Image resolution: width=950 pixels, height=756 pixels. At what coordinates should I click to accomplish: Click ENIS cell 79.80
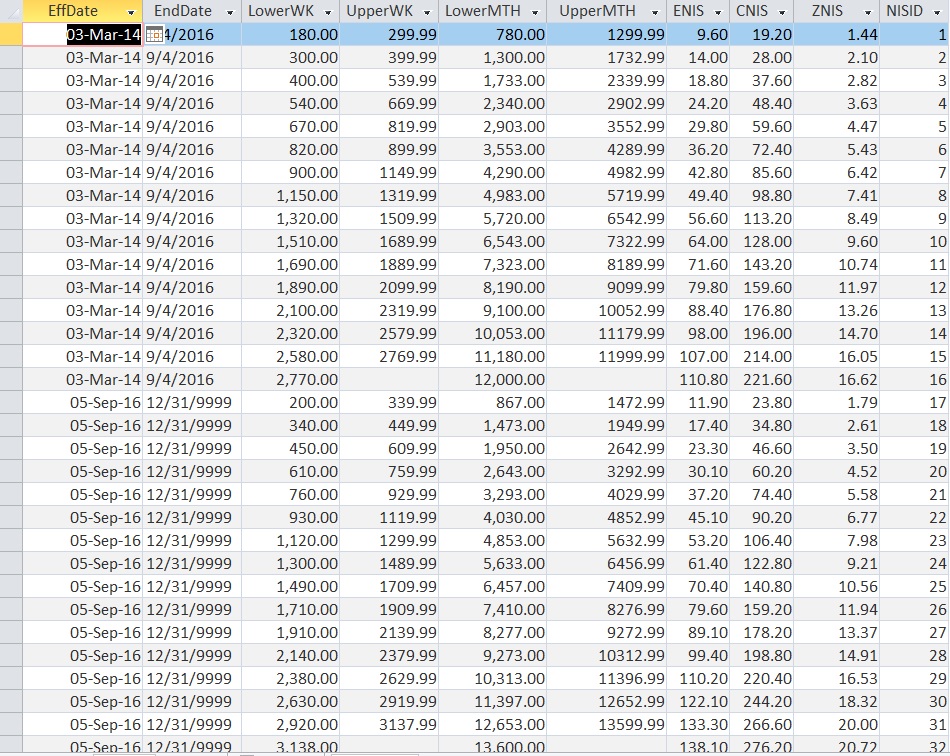pos(699,288)
